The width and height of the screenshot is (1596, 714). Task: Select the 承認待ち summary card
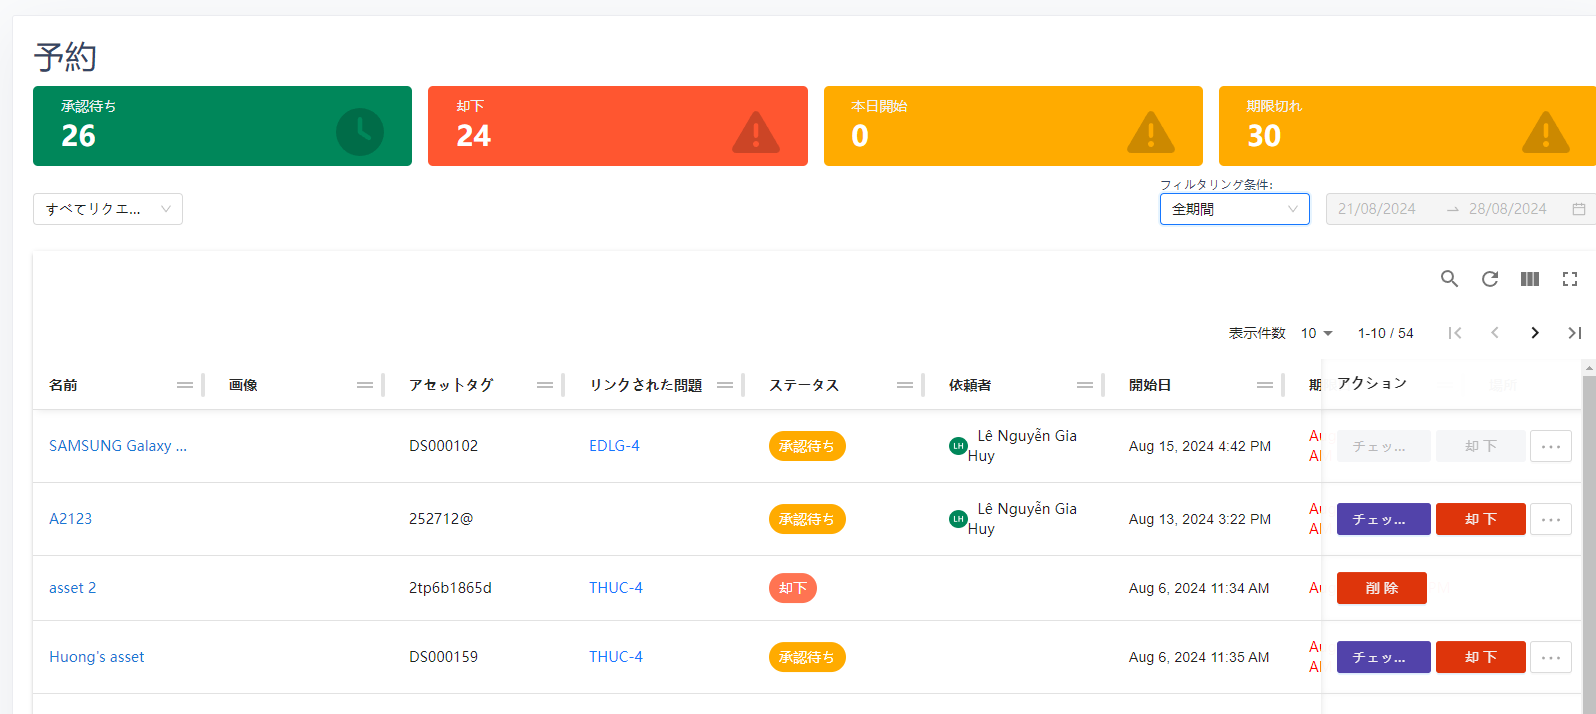pyautogui.click(x=222, y=126)
